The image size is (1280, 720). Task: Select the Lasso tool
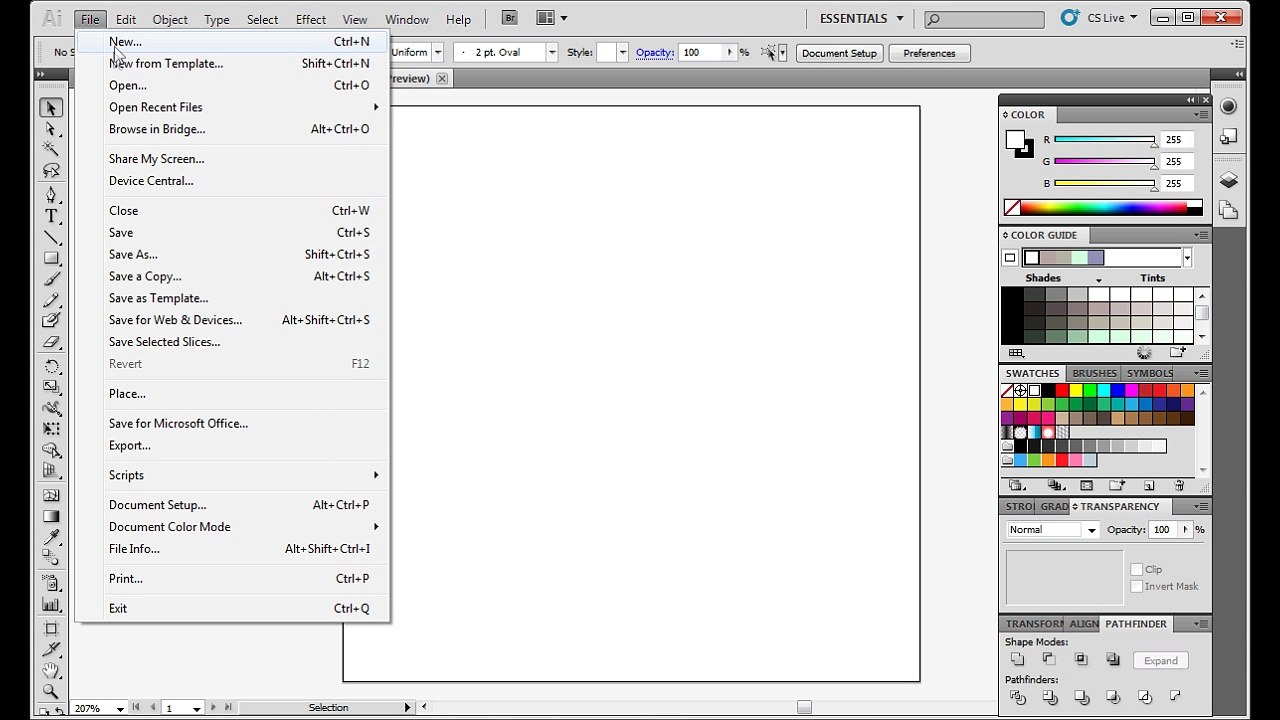[51, 170]
